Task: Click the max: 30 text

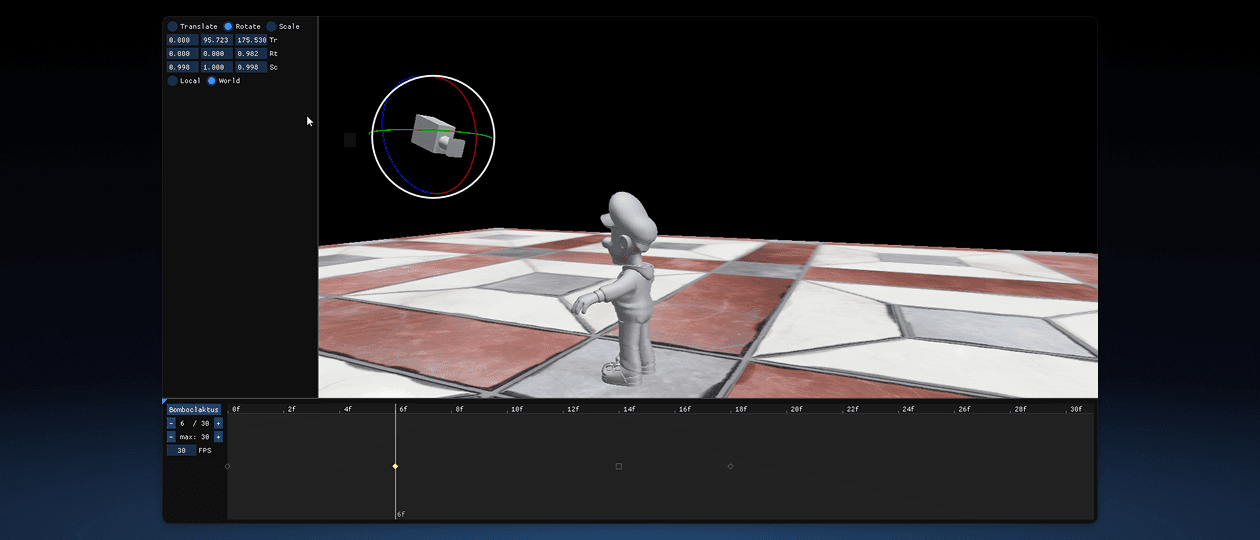Action: (x=195, y=437)
